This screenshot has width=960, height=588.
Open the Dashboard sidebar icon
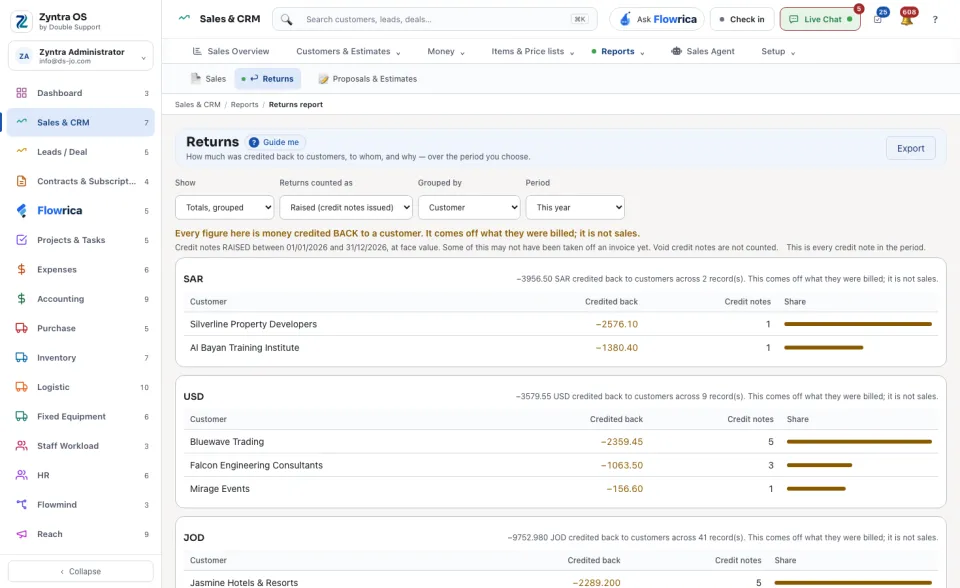(x=21, y=93)
